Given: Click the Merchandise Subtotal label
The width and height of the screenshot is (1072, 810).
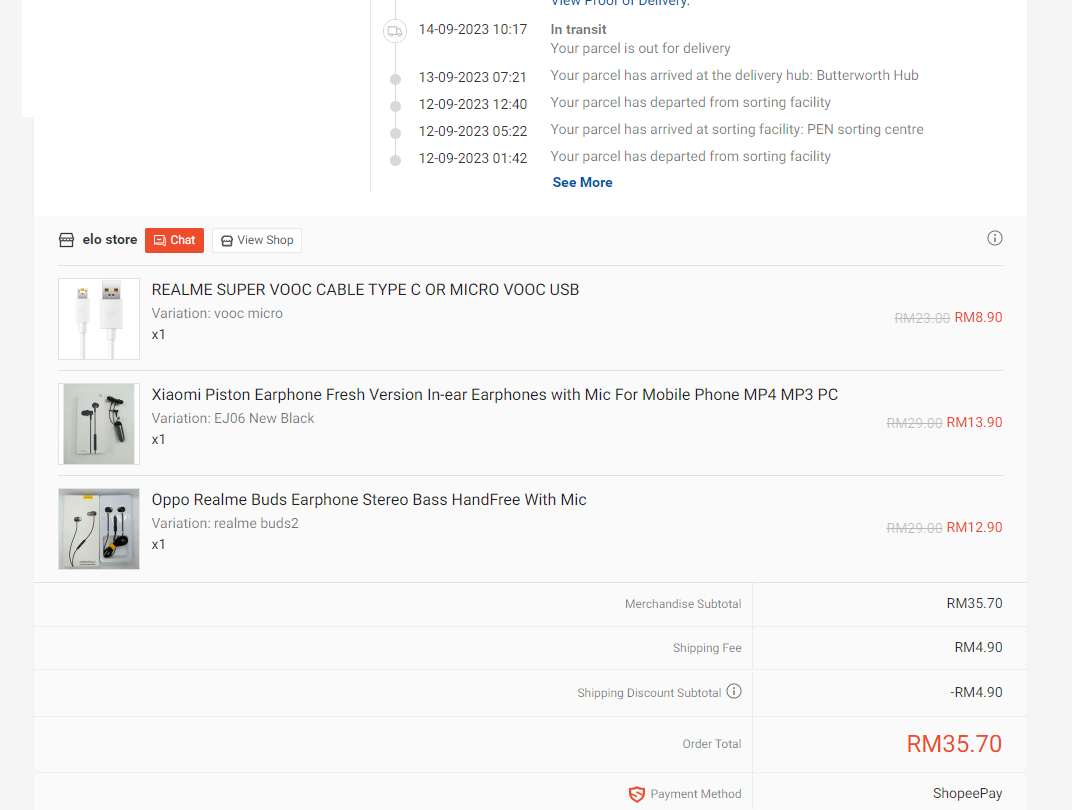Looking at the screenshot, I should pos(683,604).
